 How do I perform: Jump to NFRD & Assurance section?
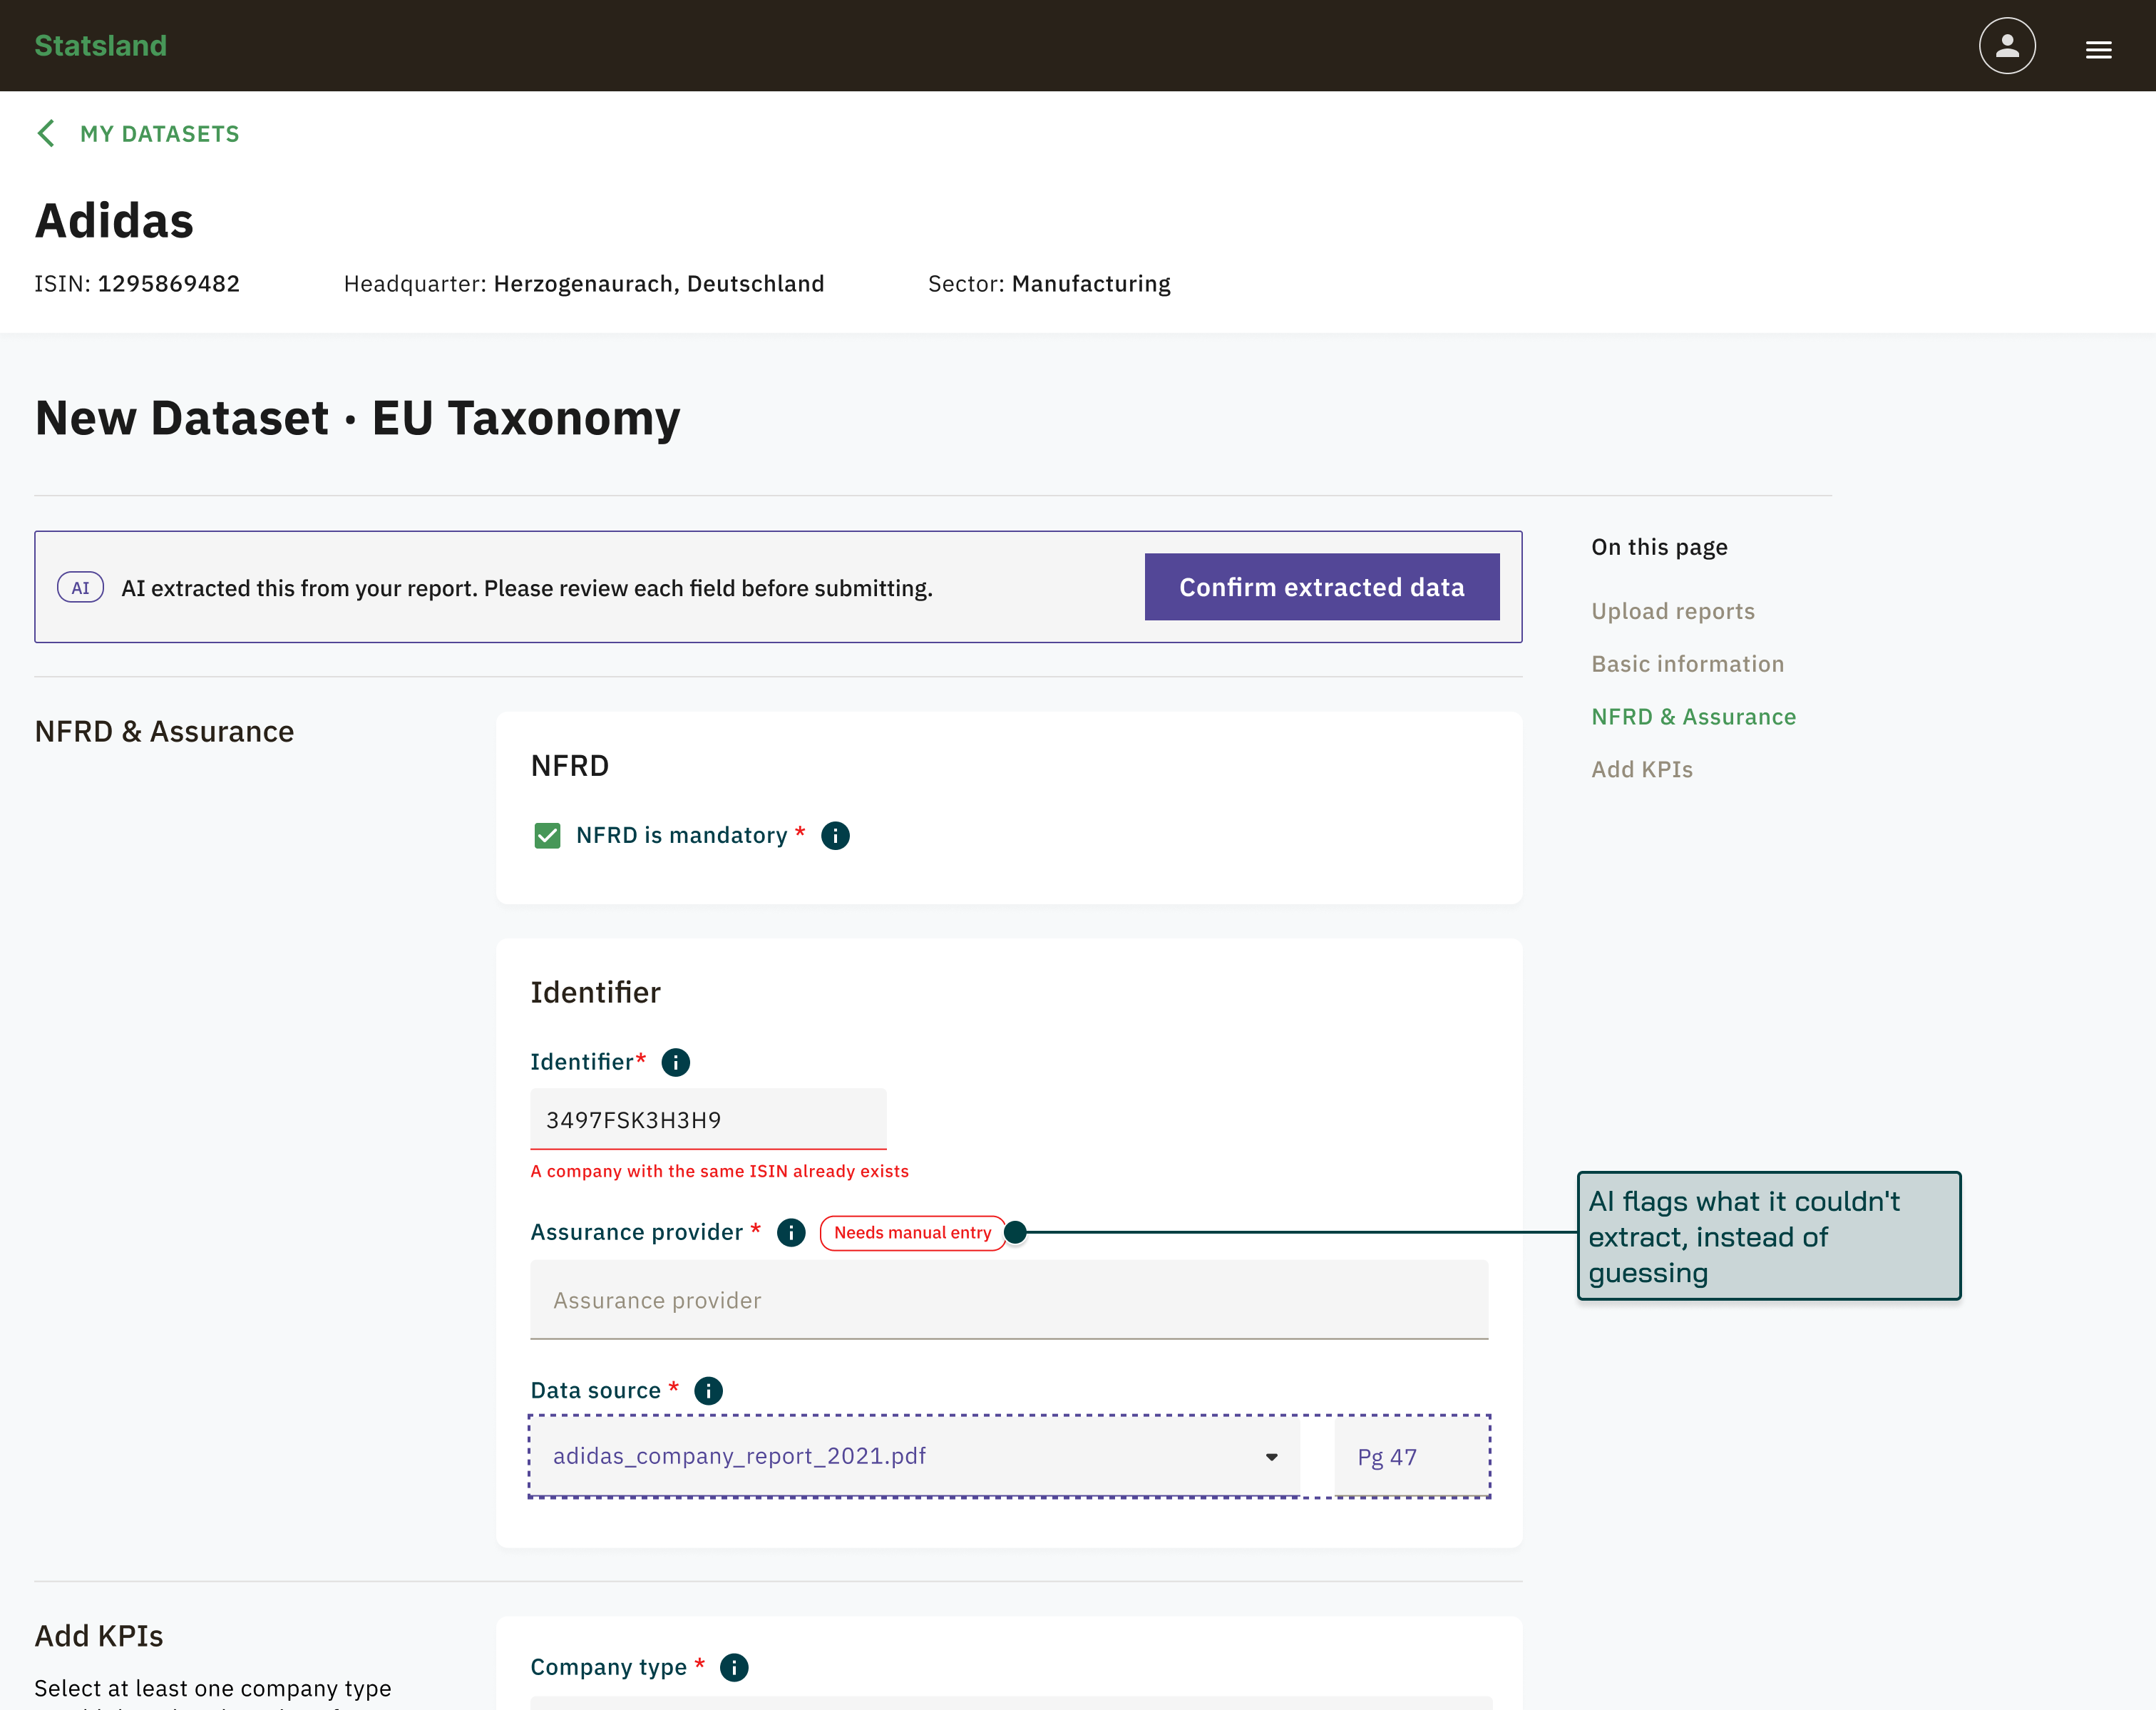1693,717
